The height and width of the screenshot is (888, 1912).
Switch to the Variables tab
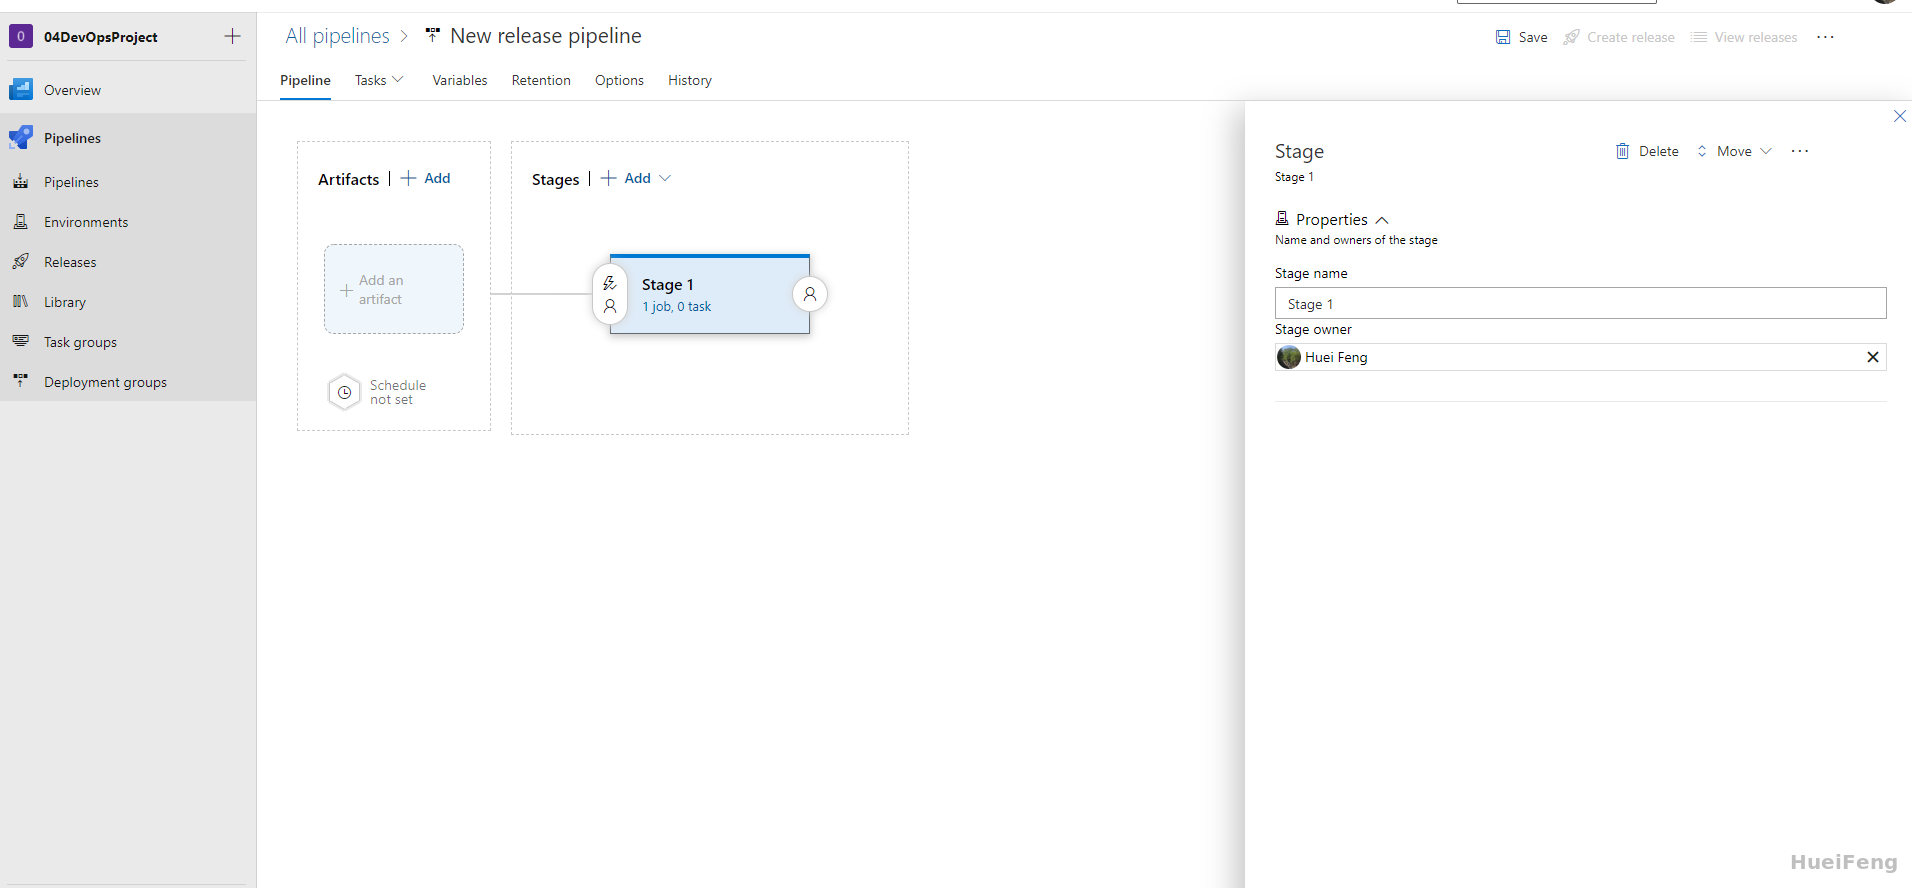(460, 80)
